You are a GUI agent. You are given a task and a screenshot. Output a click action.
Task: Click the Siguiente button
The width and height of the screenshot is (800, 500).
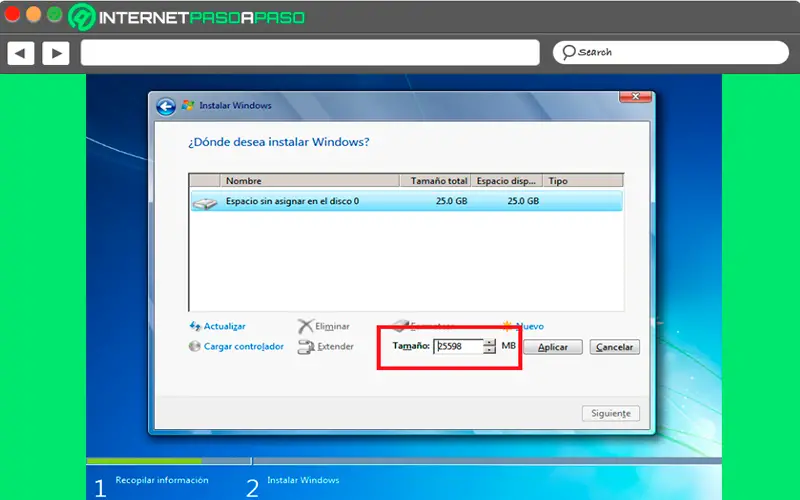(611, 413)
